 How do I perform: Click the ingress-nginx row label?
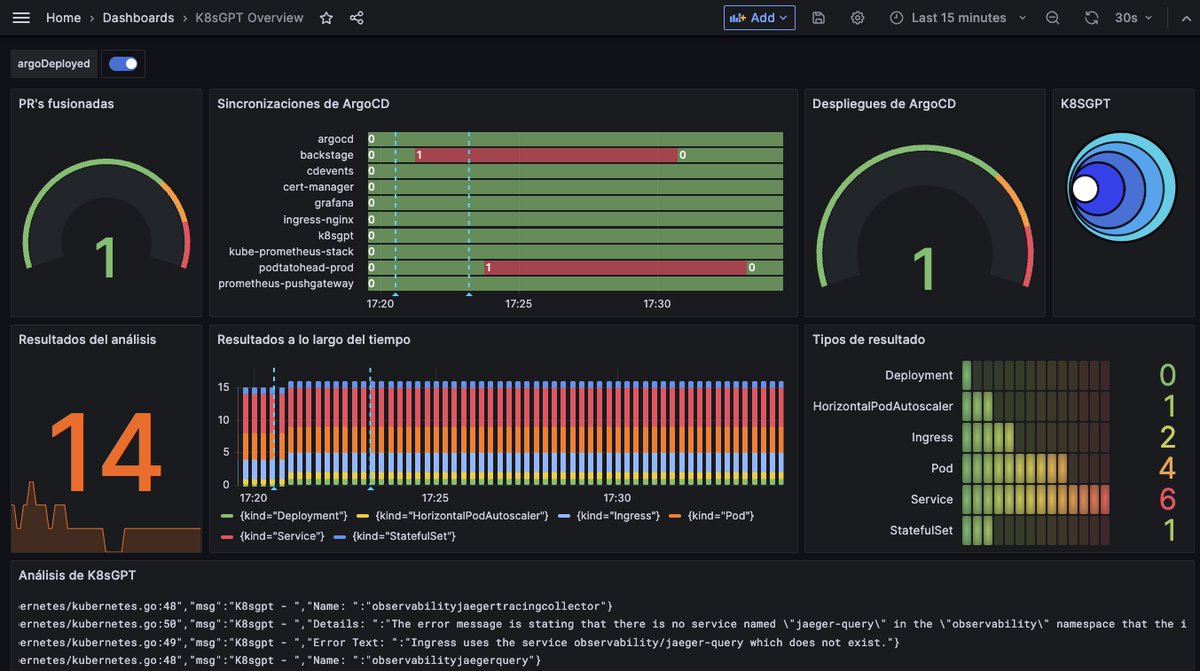pos(319,219)
